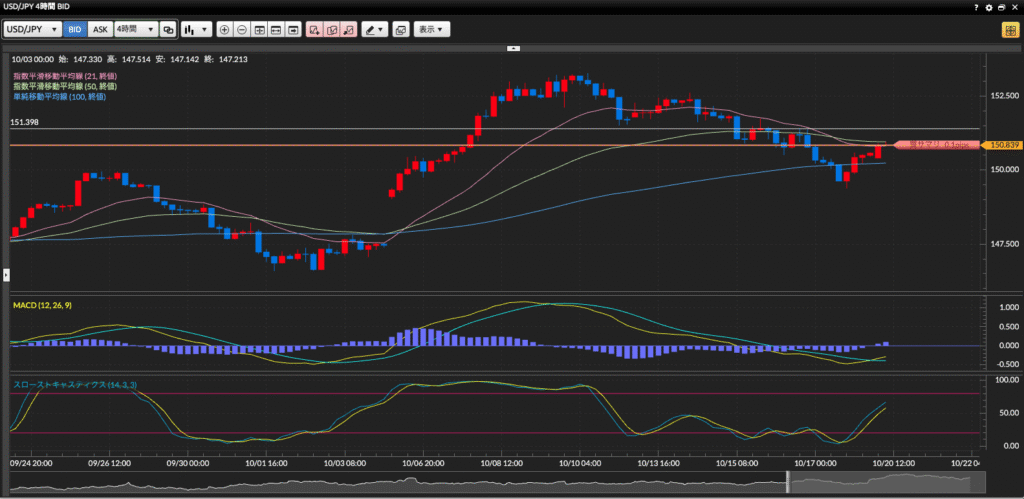Screen dimensions: 1024x499
Task: Click the white handle on the overview range slider
Action: click(788, 482)
